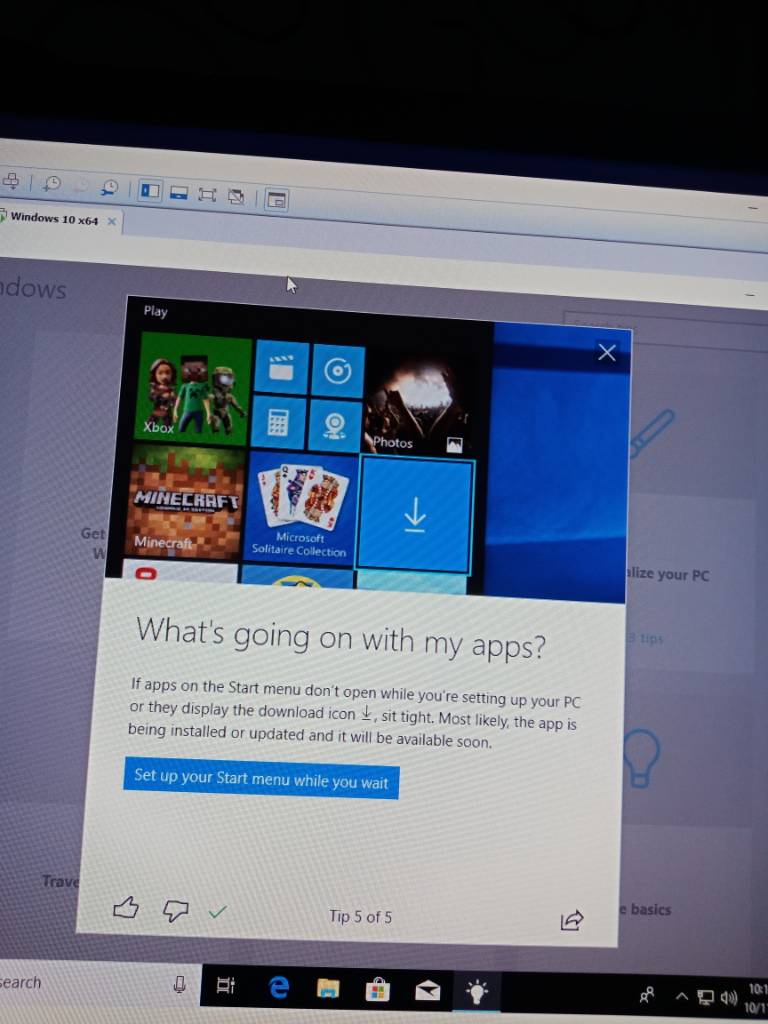Click the lightbulb icon behind the popup
The image size is (768, 1024).
[x=641, y=758]
